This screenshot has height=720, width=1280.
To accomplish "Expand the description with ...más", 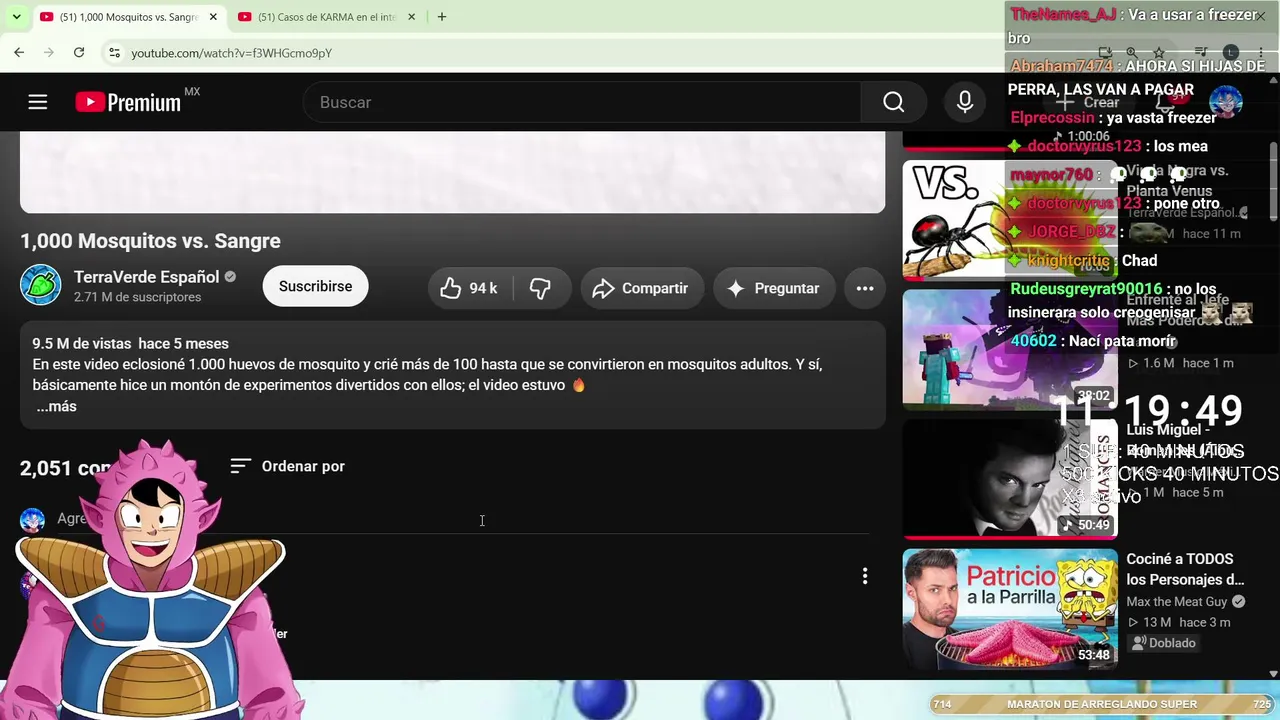I will 56,406.
